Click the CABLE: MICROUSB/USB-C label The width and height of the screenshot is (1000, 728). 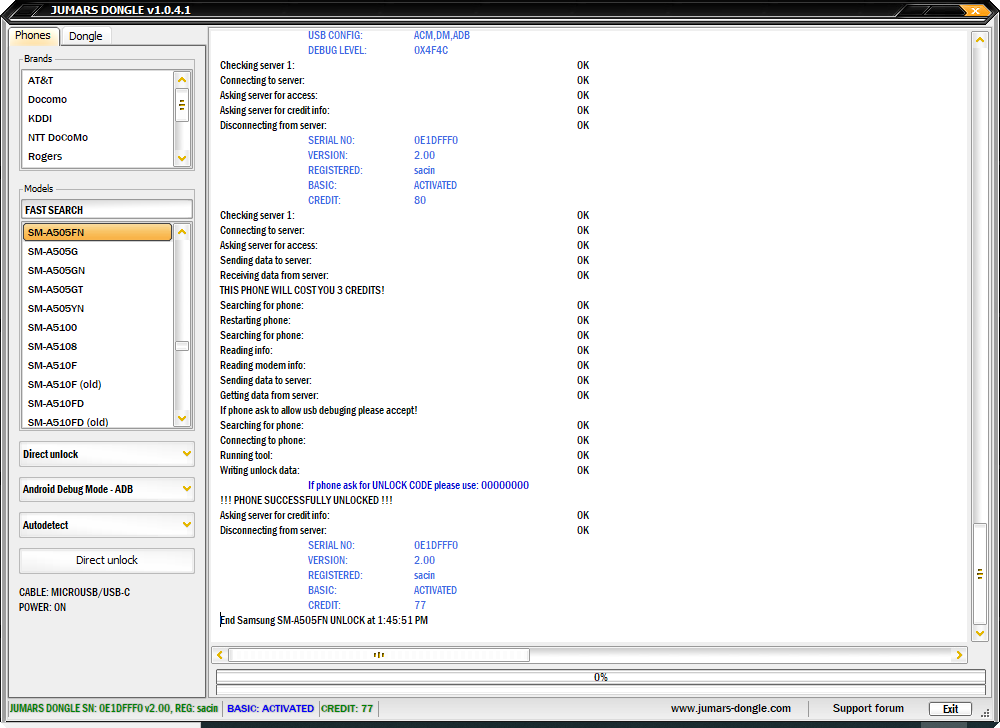pyautogui.click(x=75, y=592)
